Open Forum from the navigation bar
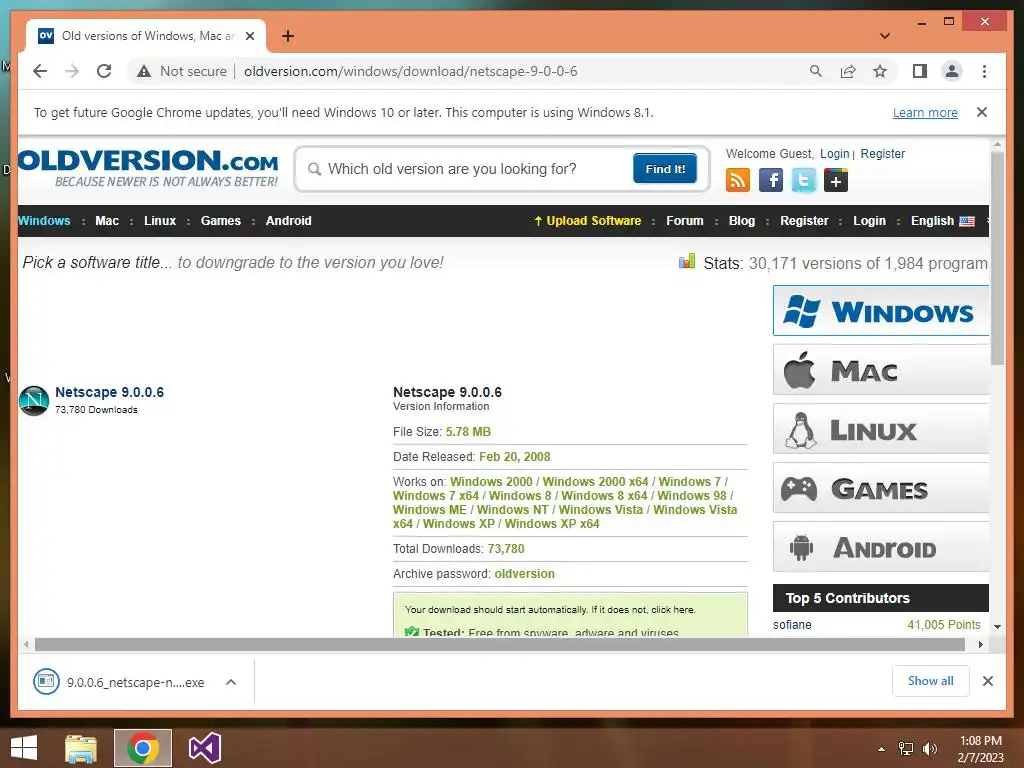This screenshot has width=1024, height=768. [x=684, y=221]
